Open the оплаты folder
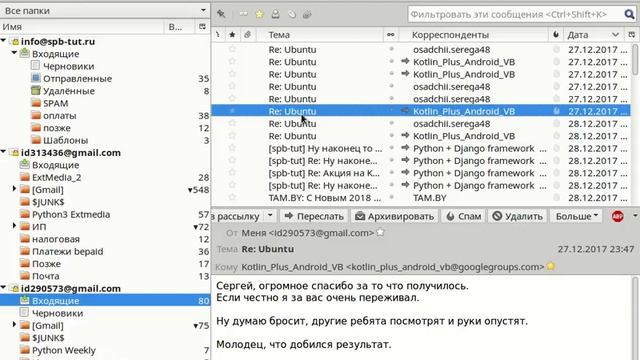The height and width of the screenshot is (360, 640). [60, 116]
